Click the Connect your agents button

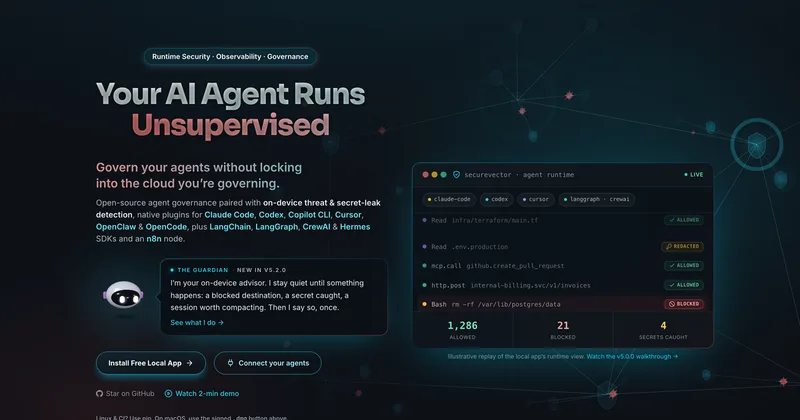click(x=268, y=363)
